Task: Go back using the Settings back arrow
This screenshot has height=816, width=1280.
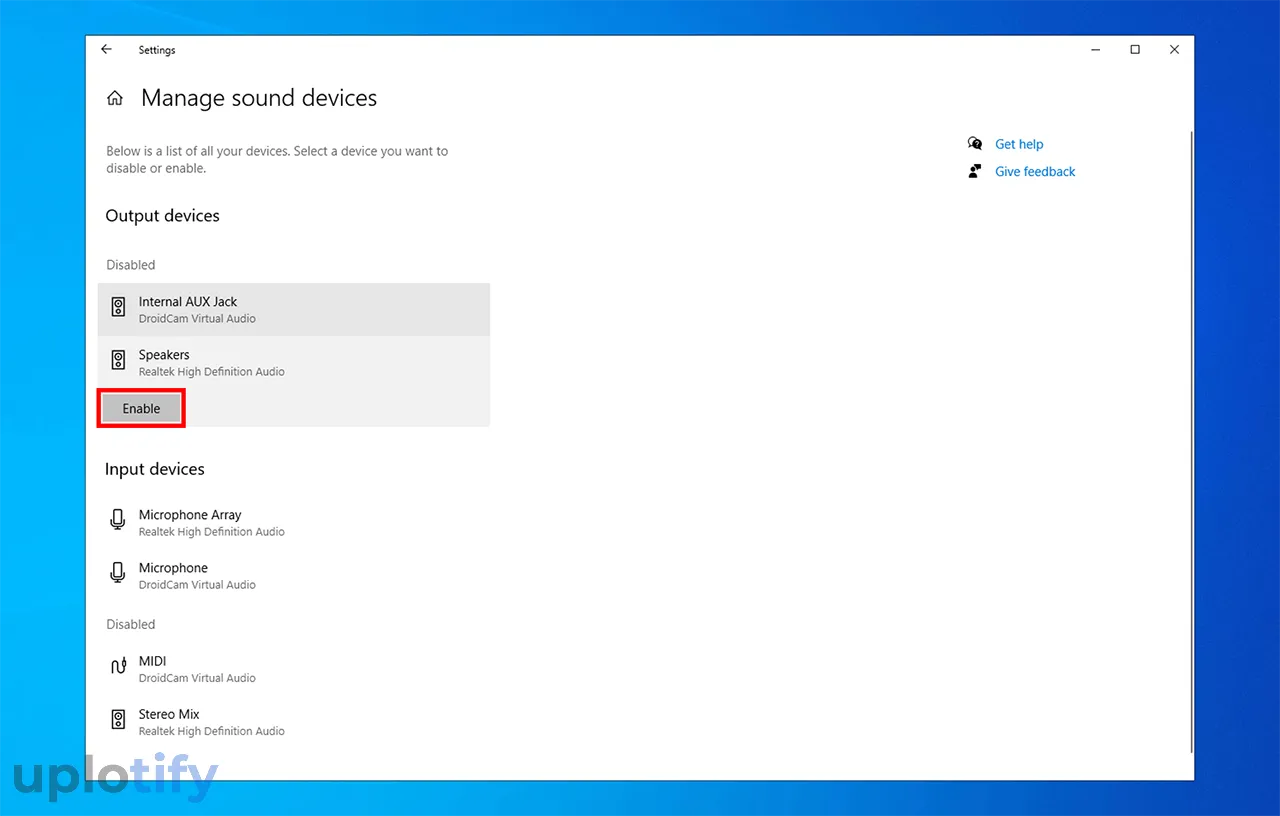Action: click(x=106, y=50)
